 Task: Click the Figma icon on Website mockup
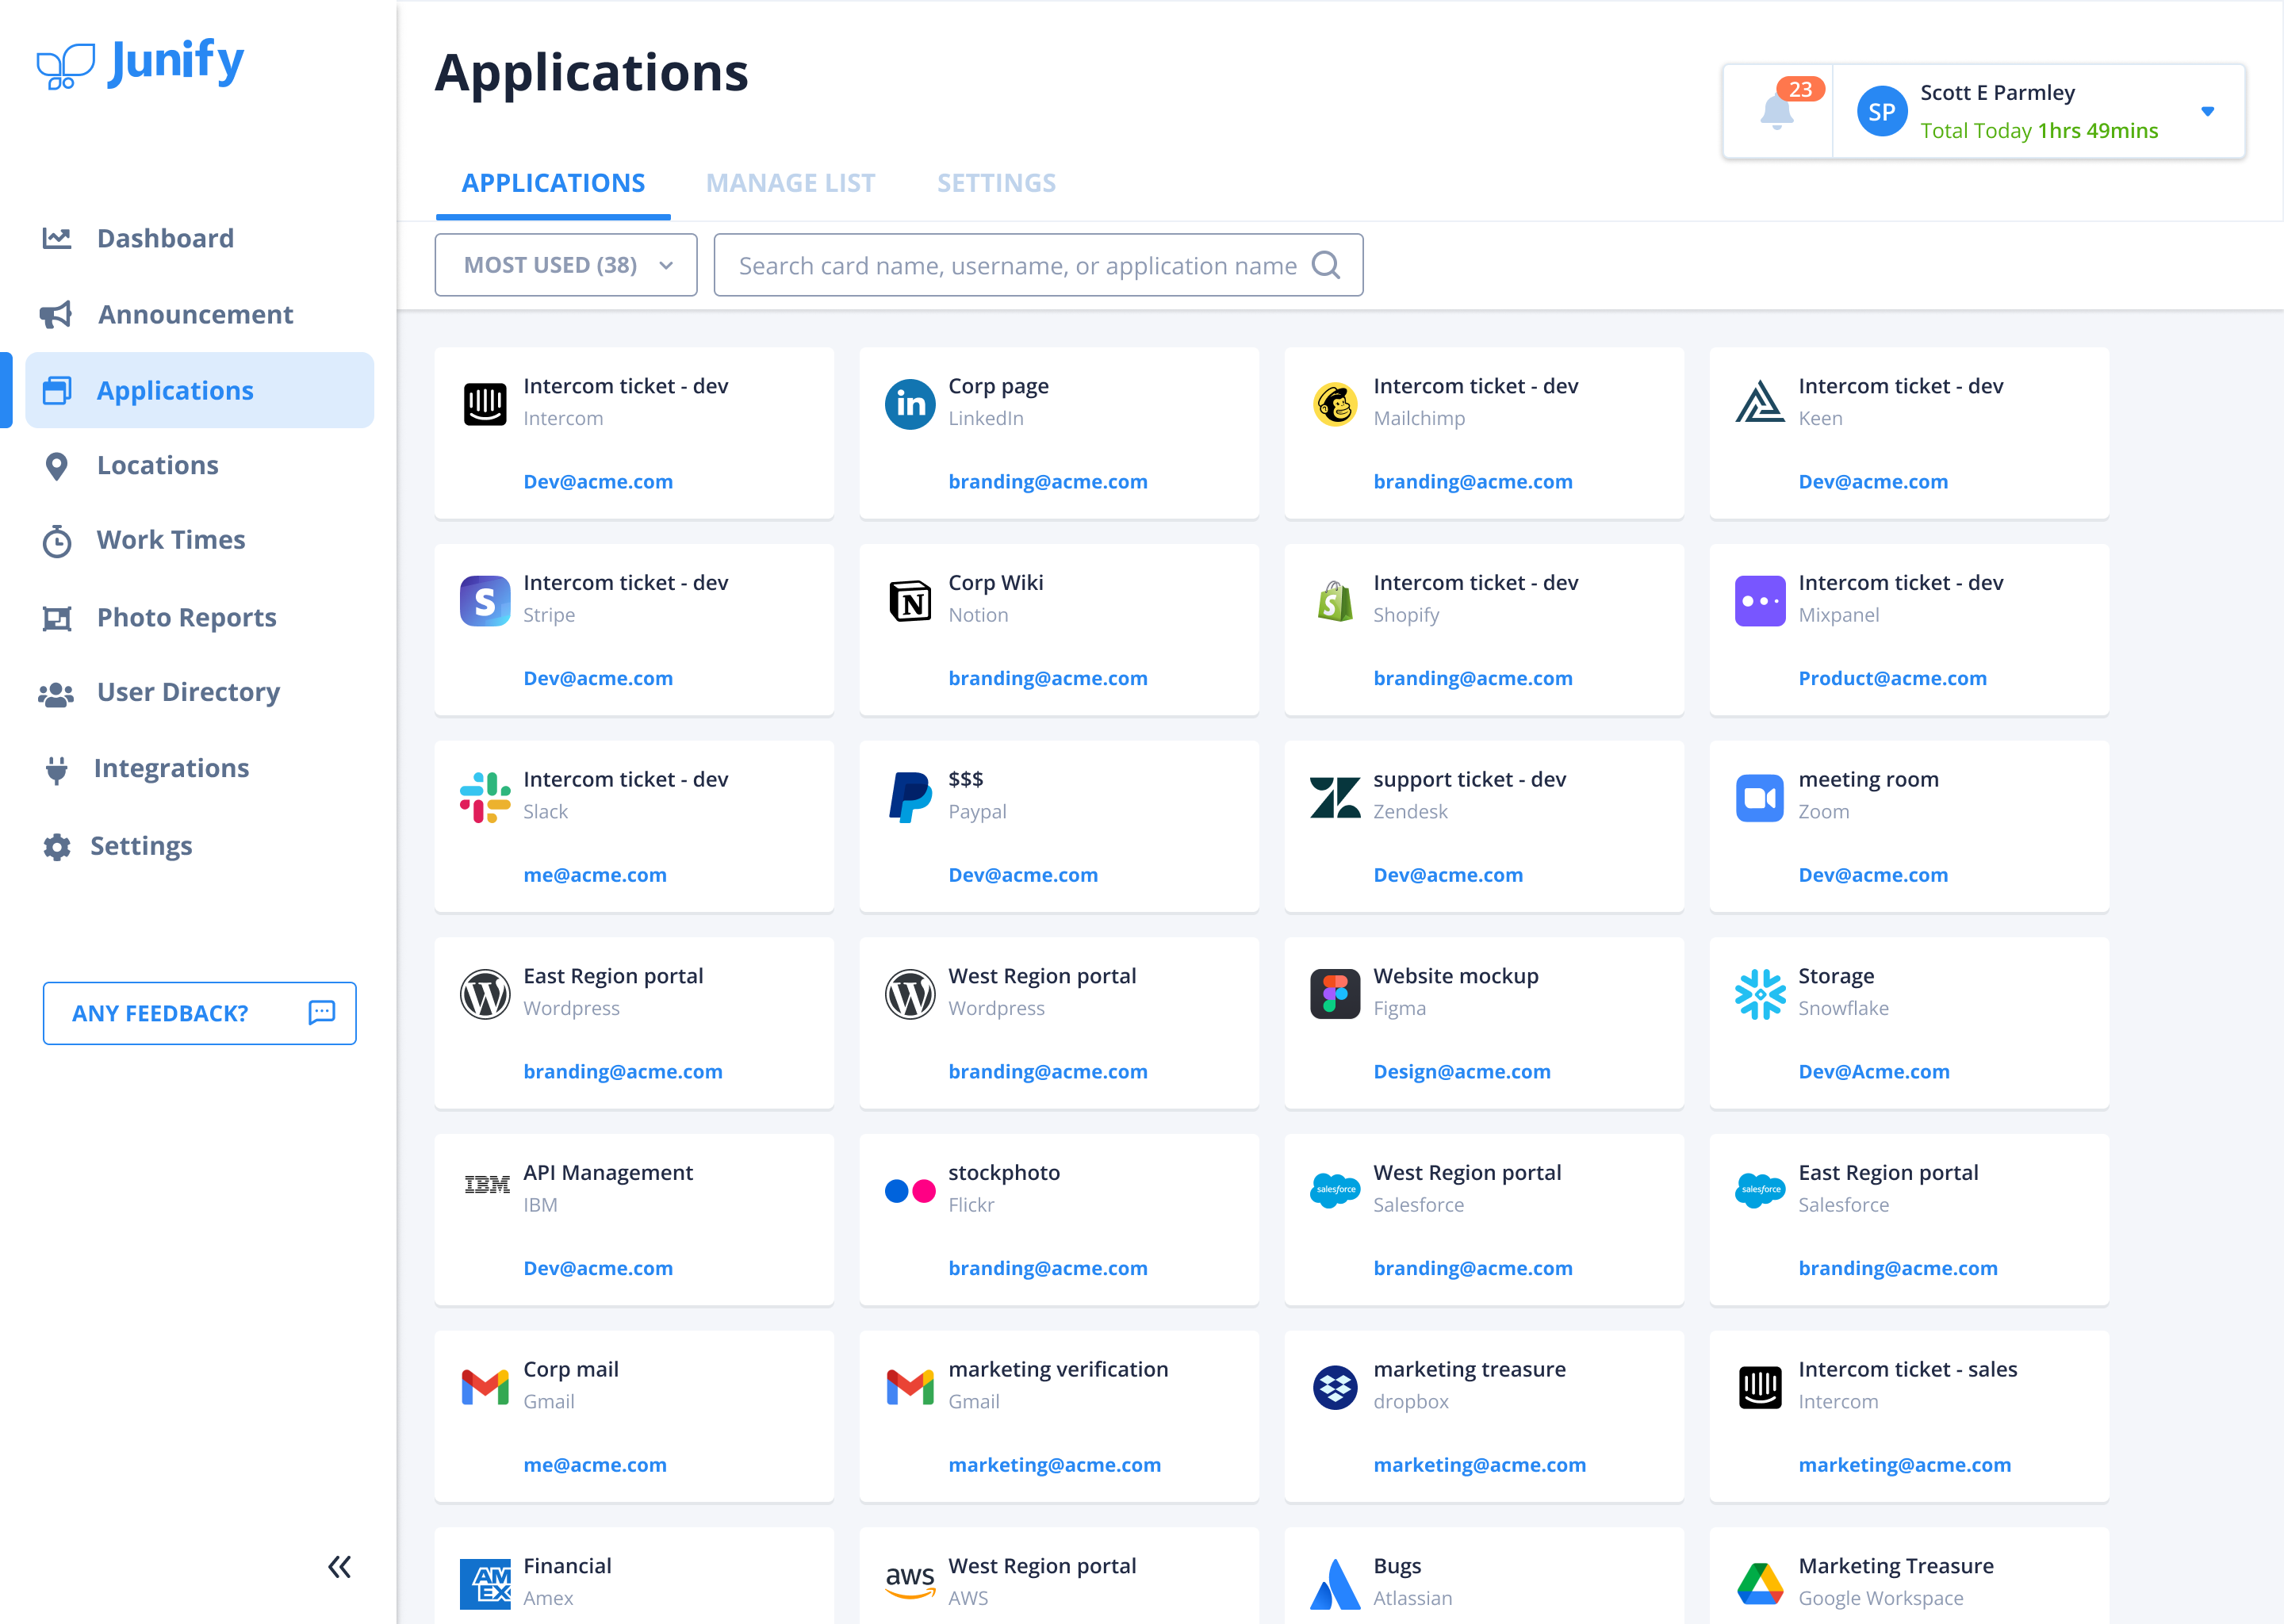click(1335, 994)
